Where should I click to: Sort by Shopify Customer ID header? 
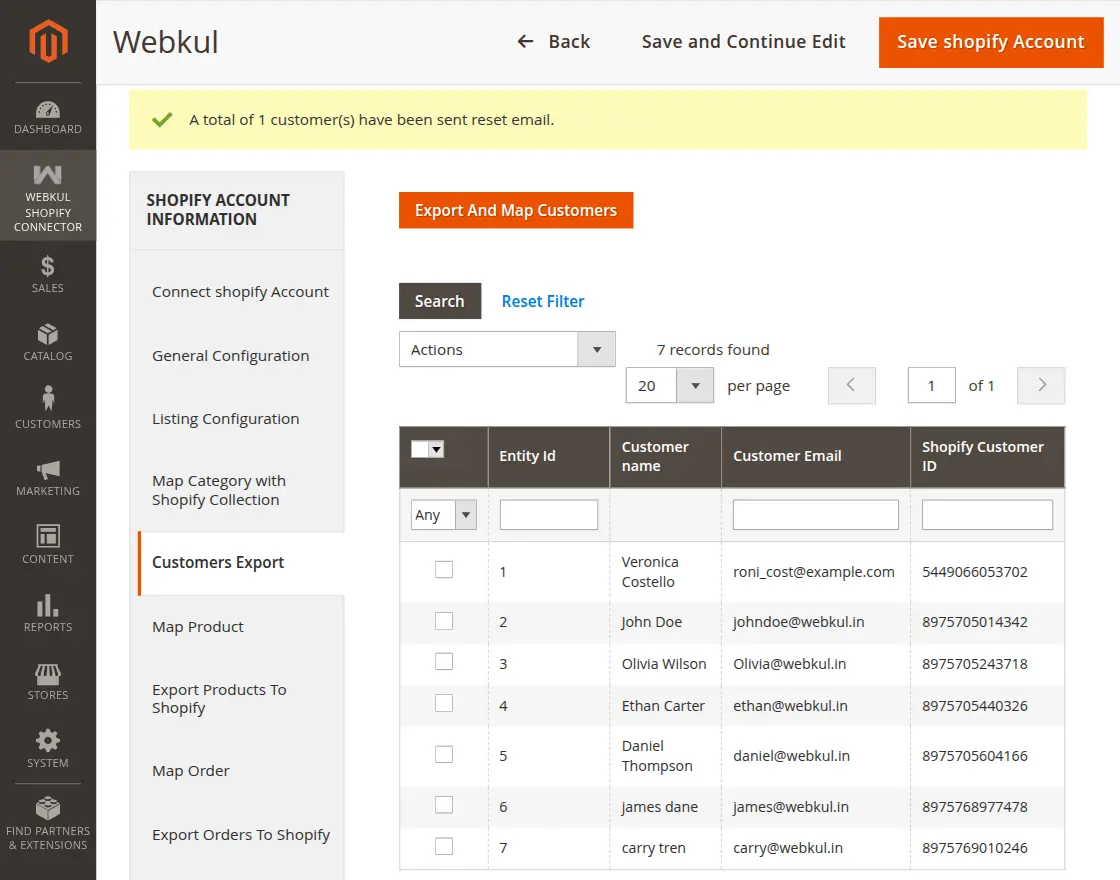coord(987,457)
